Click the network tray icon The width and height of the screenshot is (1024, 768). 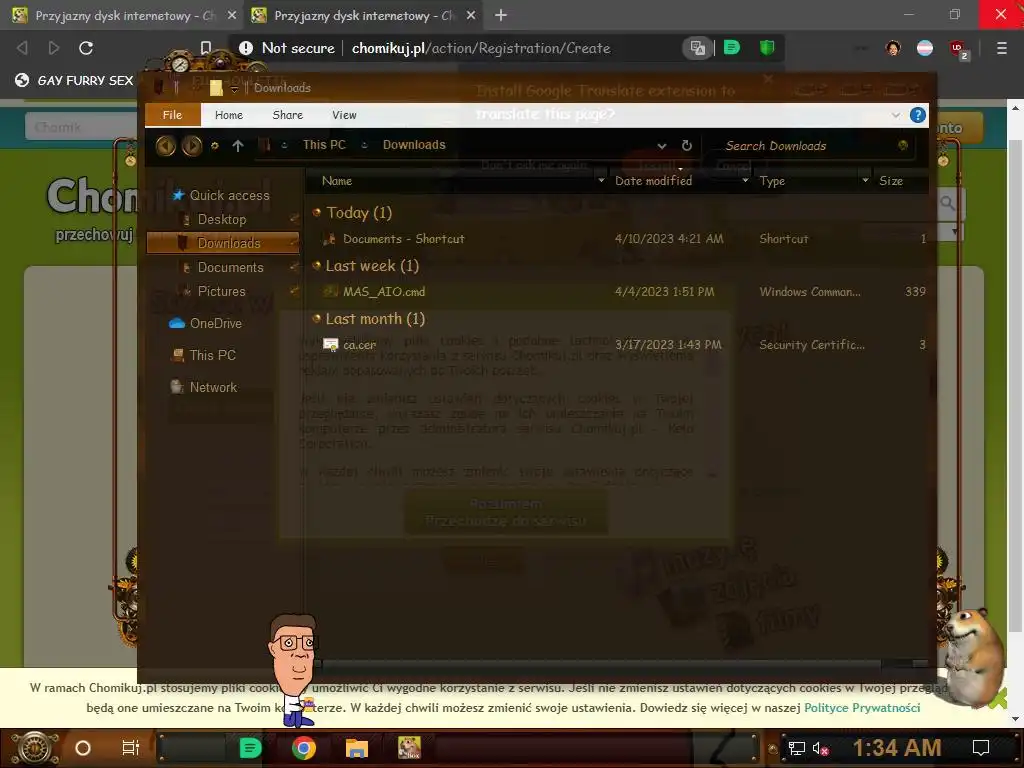pyautogui.click(x=796, y=748)
